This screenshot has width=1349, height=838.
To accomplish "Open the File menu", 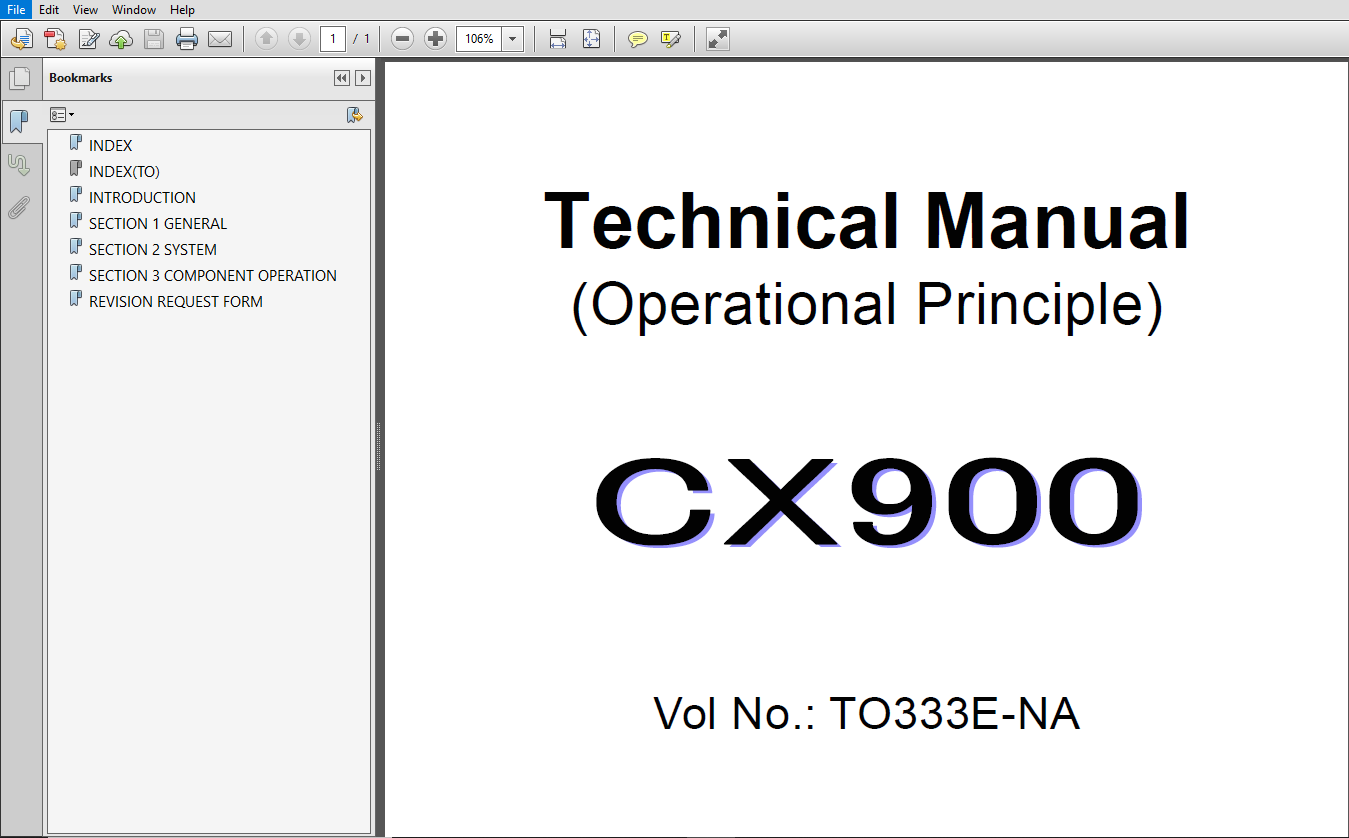I will tap(16, 9).
